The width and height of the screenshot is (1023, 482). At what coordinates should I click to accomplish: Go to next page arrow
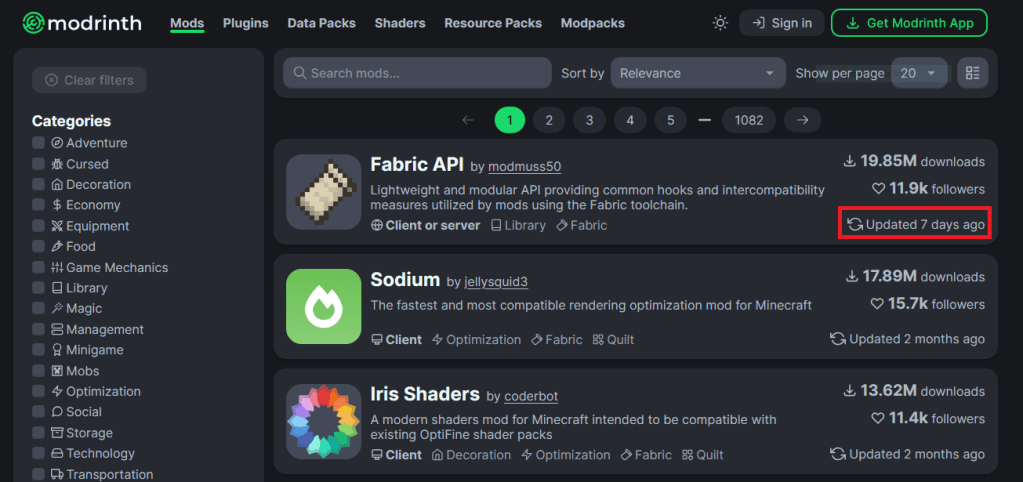point(802,120)
